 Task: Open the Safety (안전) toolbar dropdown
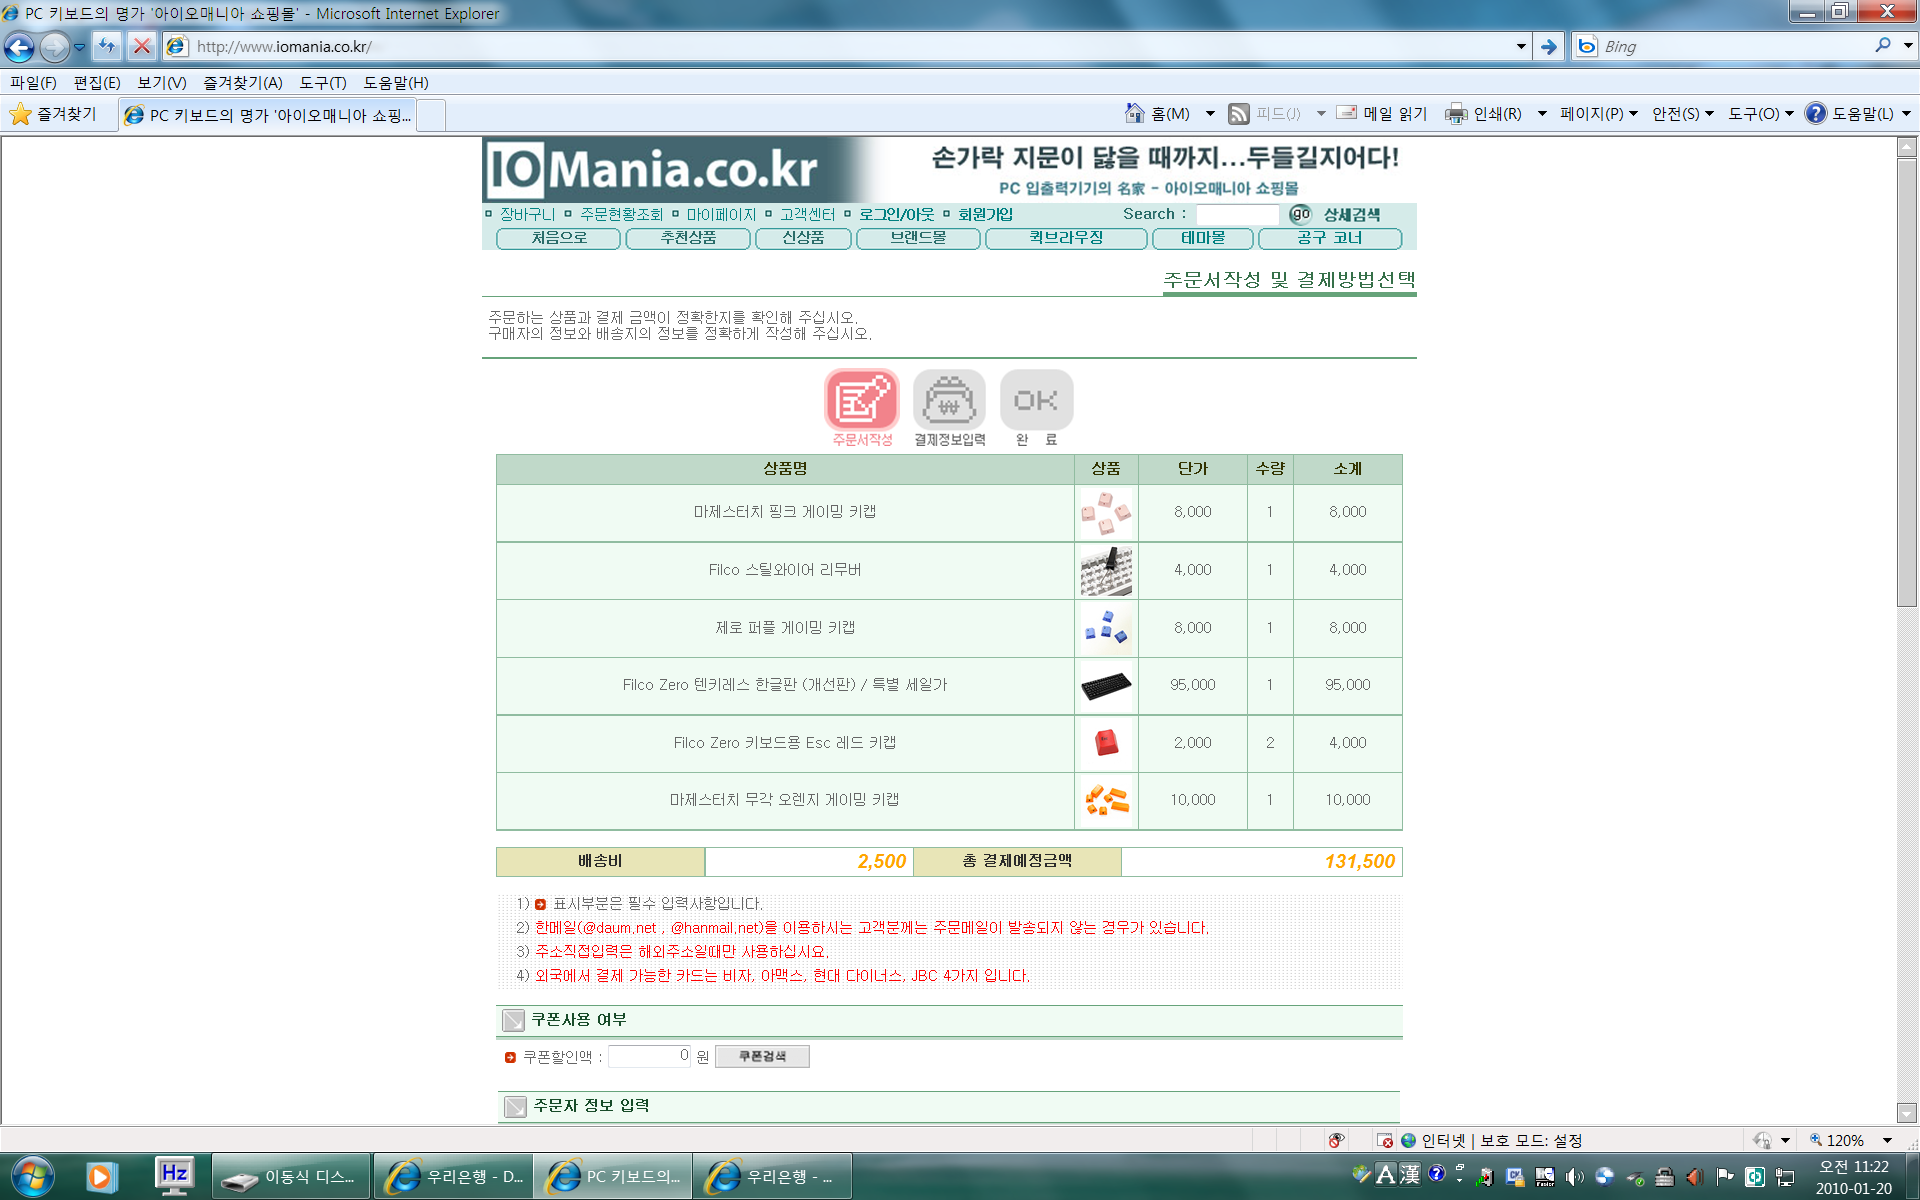1682,114
